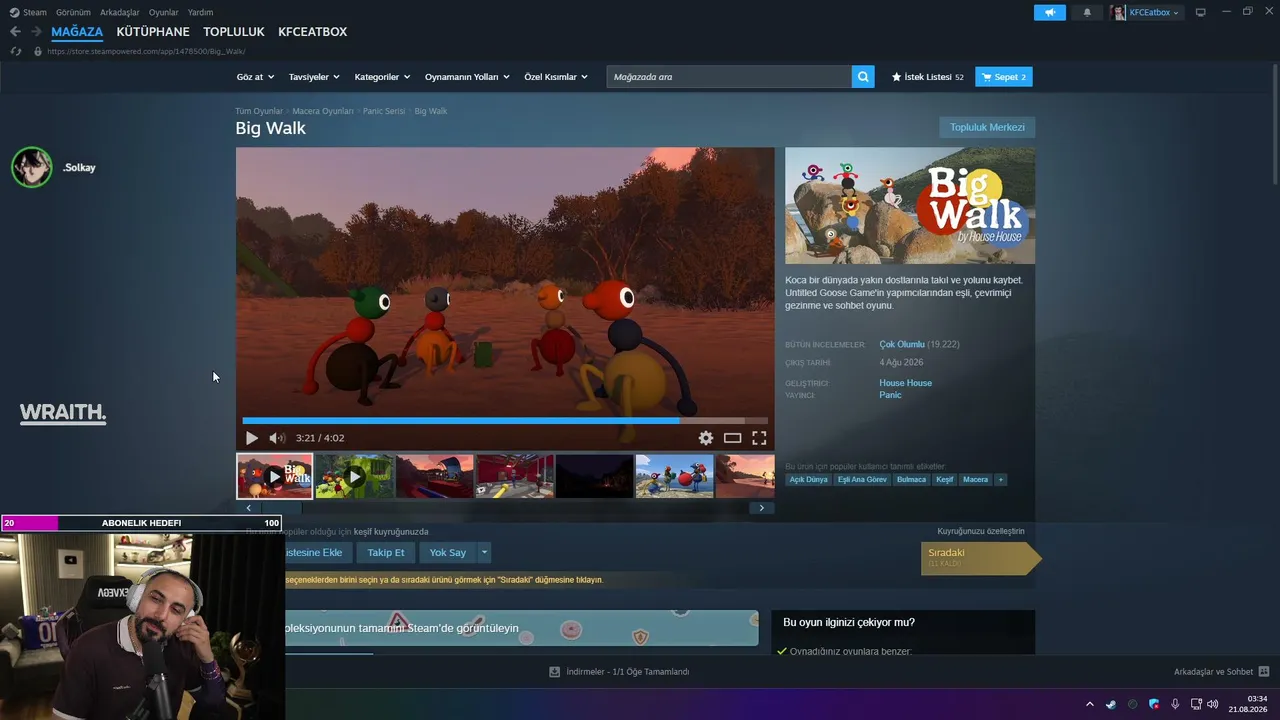Reload the store page

[15, 51]
